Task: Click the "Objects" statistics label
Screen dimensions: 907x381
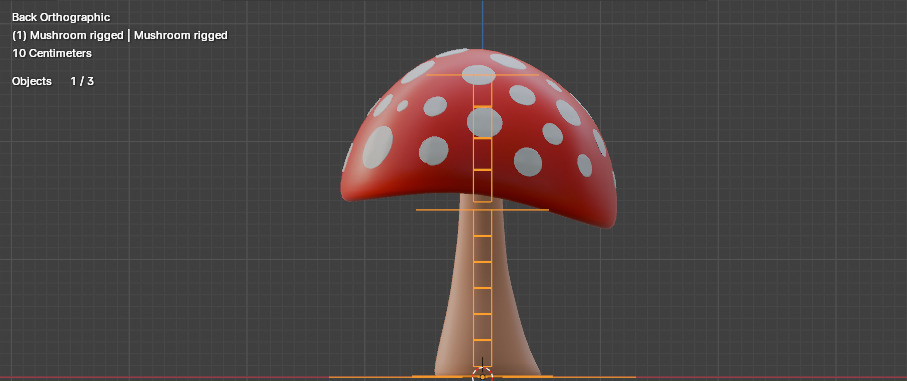Action: [32, 82]
